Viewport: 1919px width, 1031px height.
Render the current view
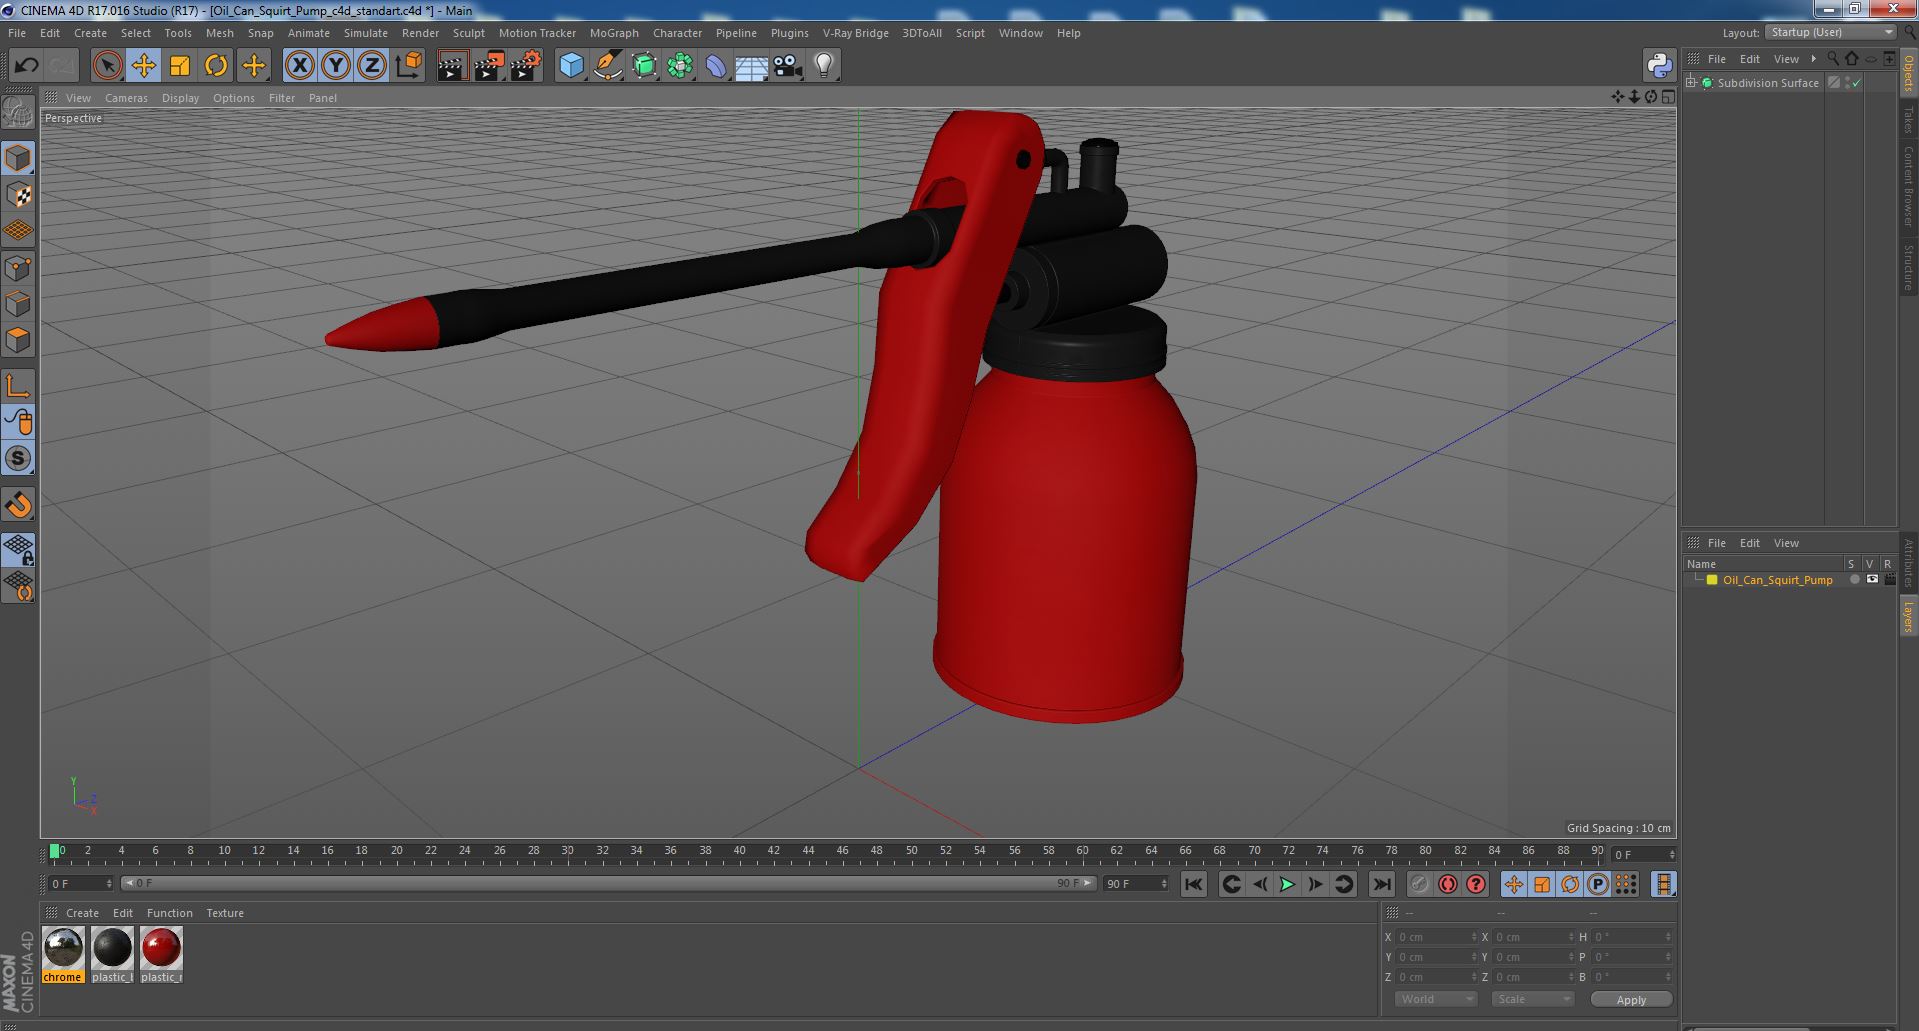pyautogui.click(x=452, y=66)
